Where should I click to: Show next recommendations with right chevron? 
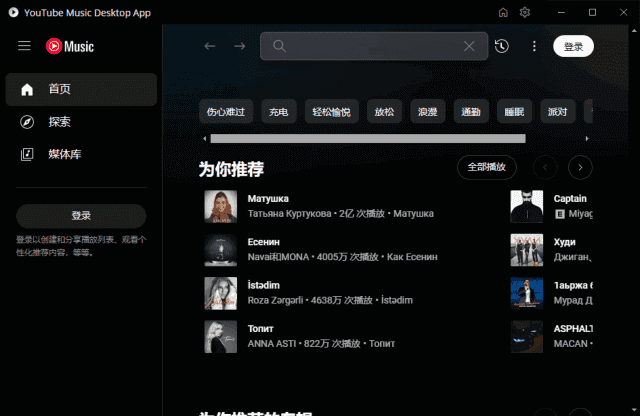pos(580,167)
